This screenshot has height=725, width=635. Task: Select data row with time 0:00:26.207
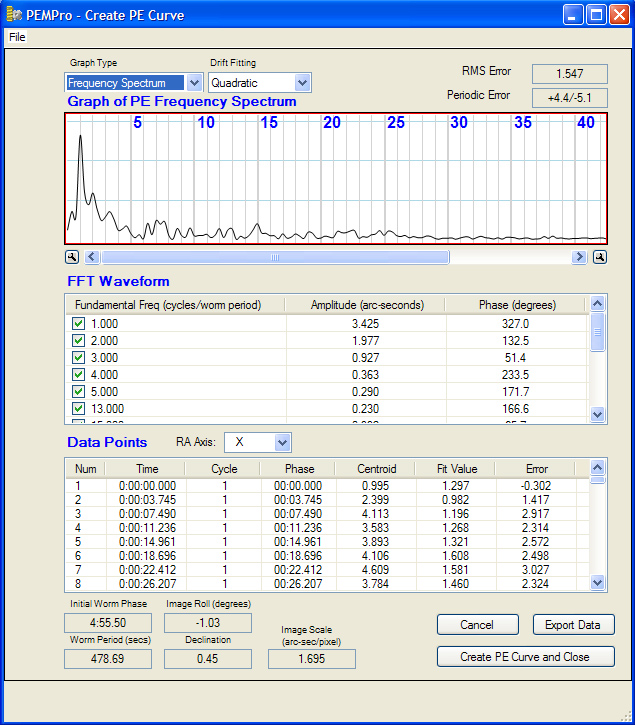(327, 584)
